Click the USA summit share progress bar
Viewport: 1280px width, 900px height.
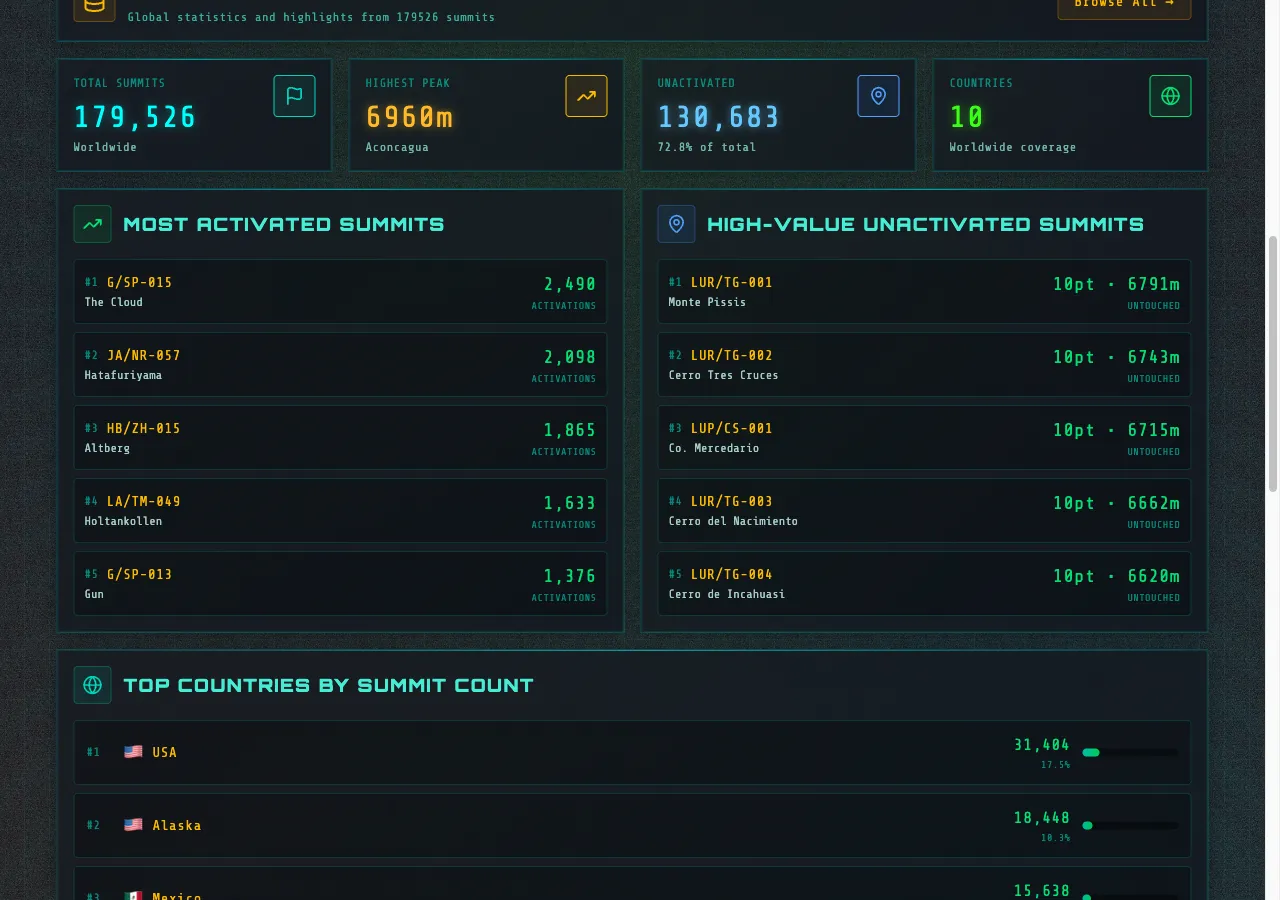[x=1130, y=752]
